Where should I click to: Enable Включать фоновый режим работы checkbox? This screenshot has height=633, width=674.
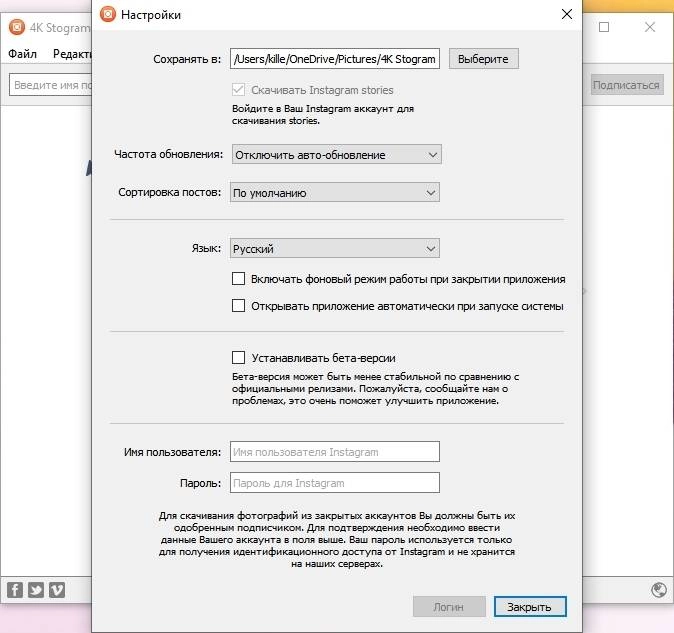pos(238,278)
